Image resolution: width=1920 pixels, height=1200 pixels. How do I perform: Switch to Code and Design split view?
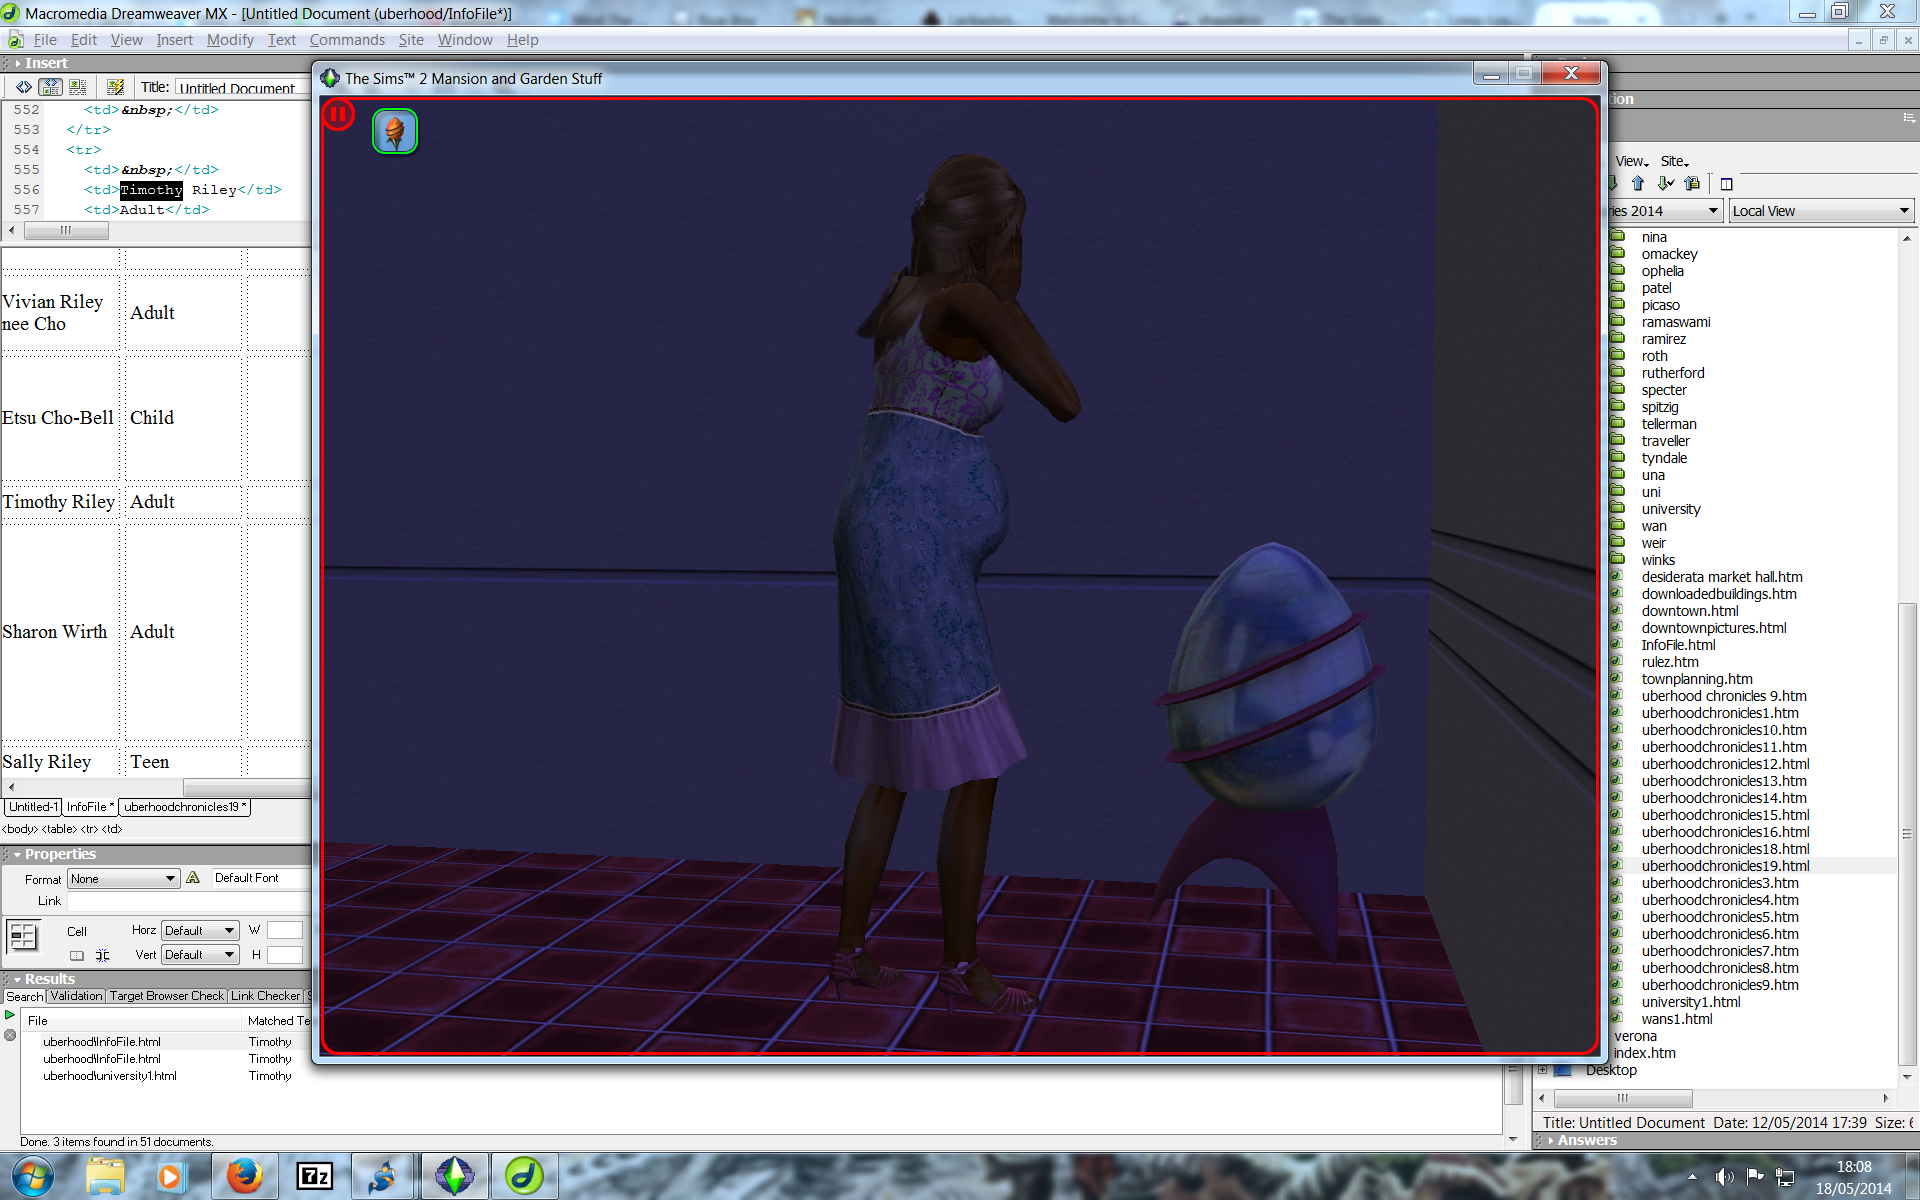coord(50,87)
